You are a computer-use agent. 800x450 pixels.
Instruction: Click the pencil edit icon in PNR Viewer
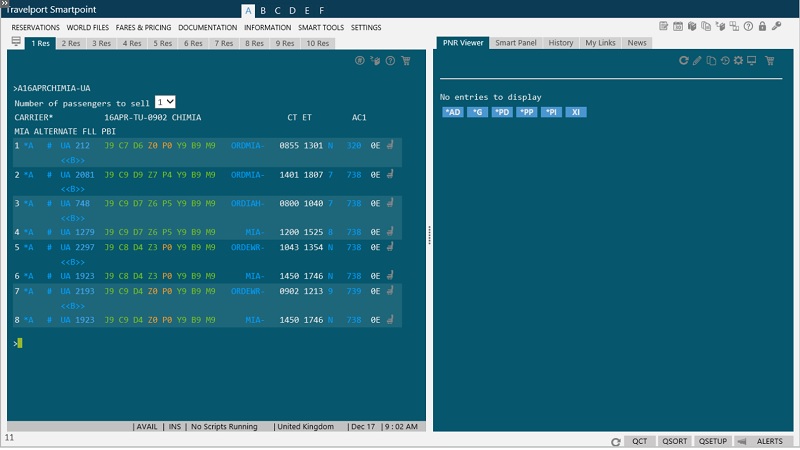point(697,61)
